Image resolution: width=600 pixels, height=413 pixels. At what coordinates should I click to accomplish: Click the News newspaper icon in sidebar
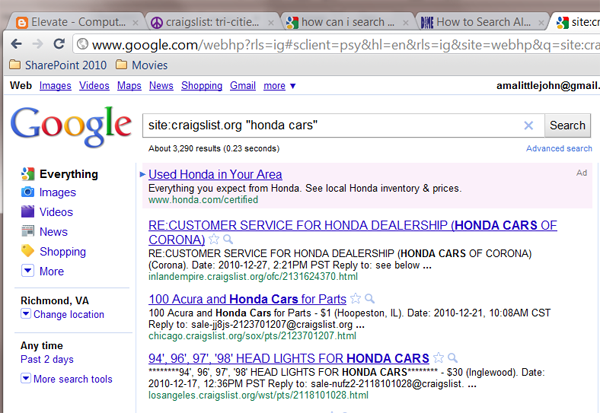(28, 231)
